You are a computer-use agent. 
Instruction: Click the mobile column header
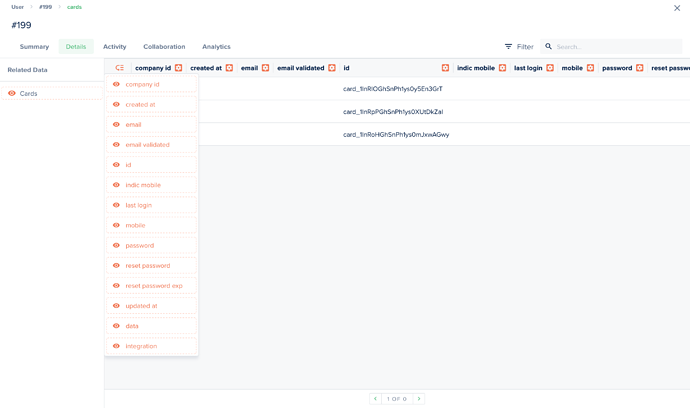(x=572, y=68)
